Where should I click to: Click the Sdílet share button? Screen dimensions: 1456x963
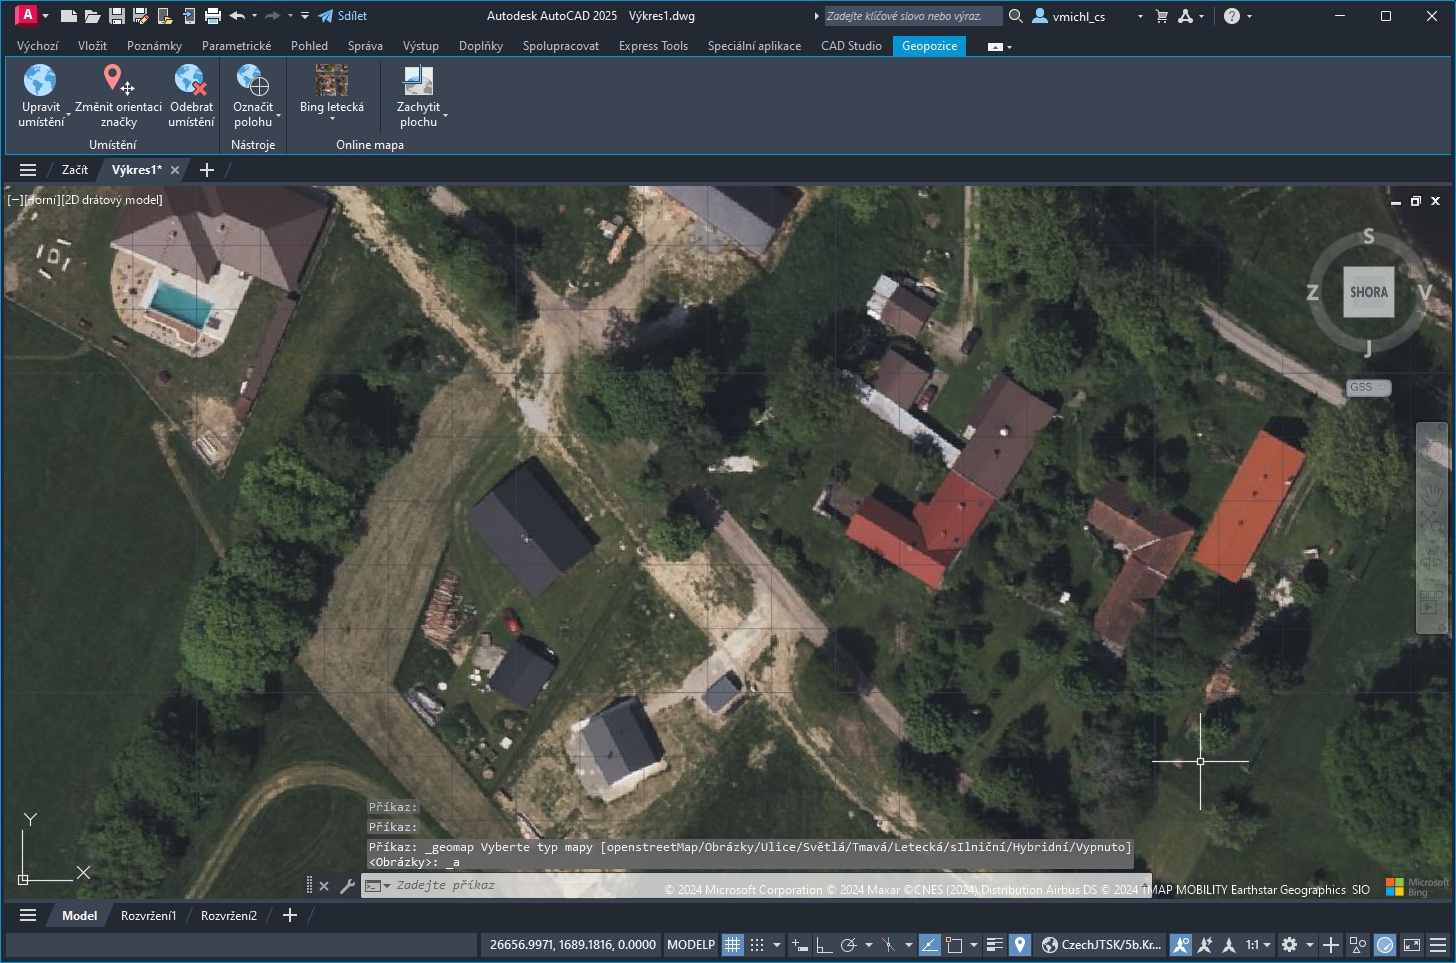pos(343,16)
